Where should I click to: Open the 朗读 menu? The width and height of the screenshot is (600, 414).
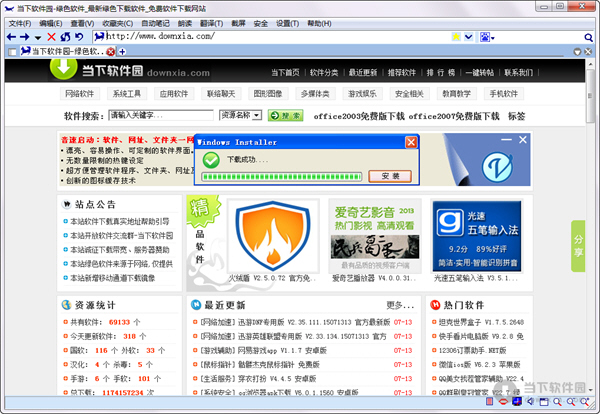[185, 24]
